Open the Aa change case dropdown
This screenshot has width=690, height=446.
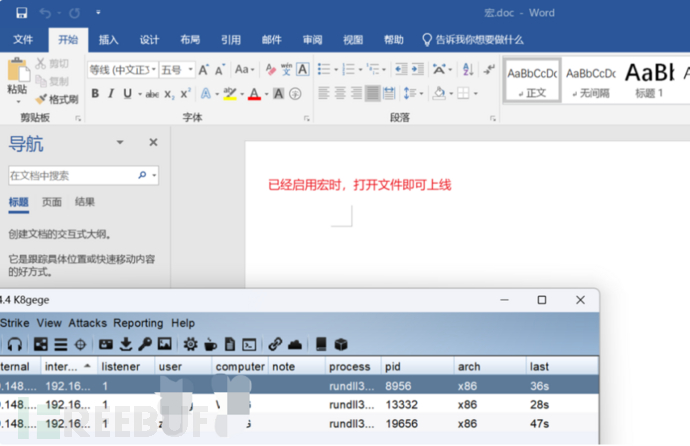pyautogui.click(x=244, y=69)
